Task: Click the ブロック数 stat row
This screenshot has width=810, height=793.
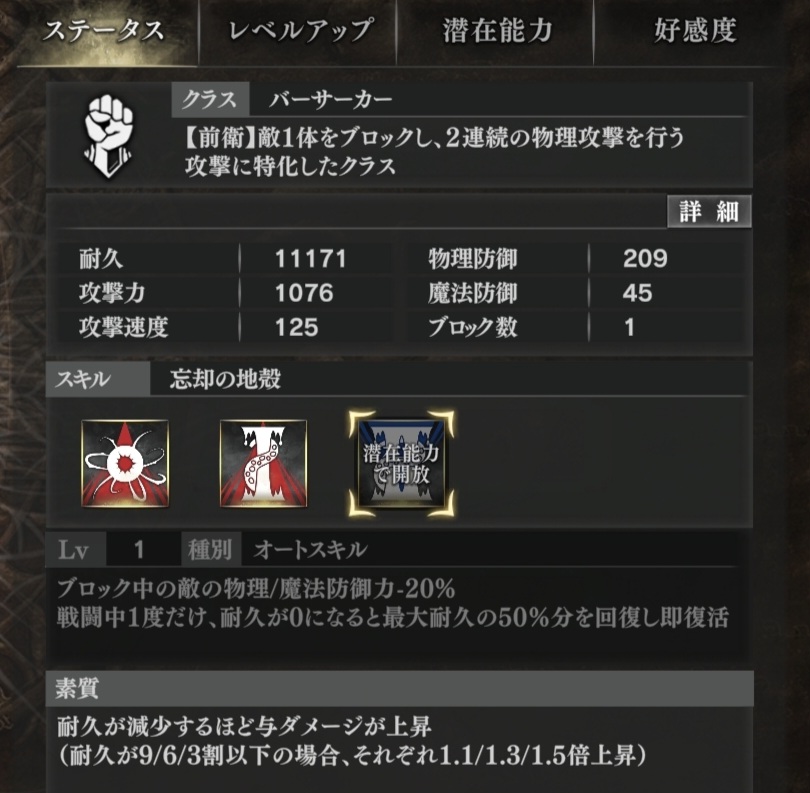Action: 578,328
